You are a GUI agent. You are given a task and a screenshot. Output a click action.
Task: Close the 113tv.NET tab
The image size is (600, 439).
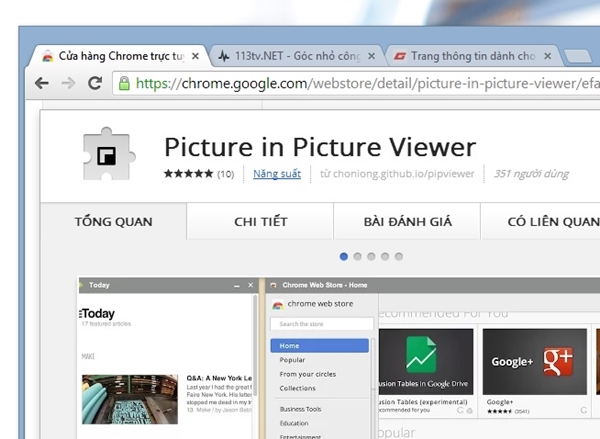click(371, 56)
